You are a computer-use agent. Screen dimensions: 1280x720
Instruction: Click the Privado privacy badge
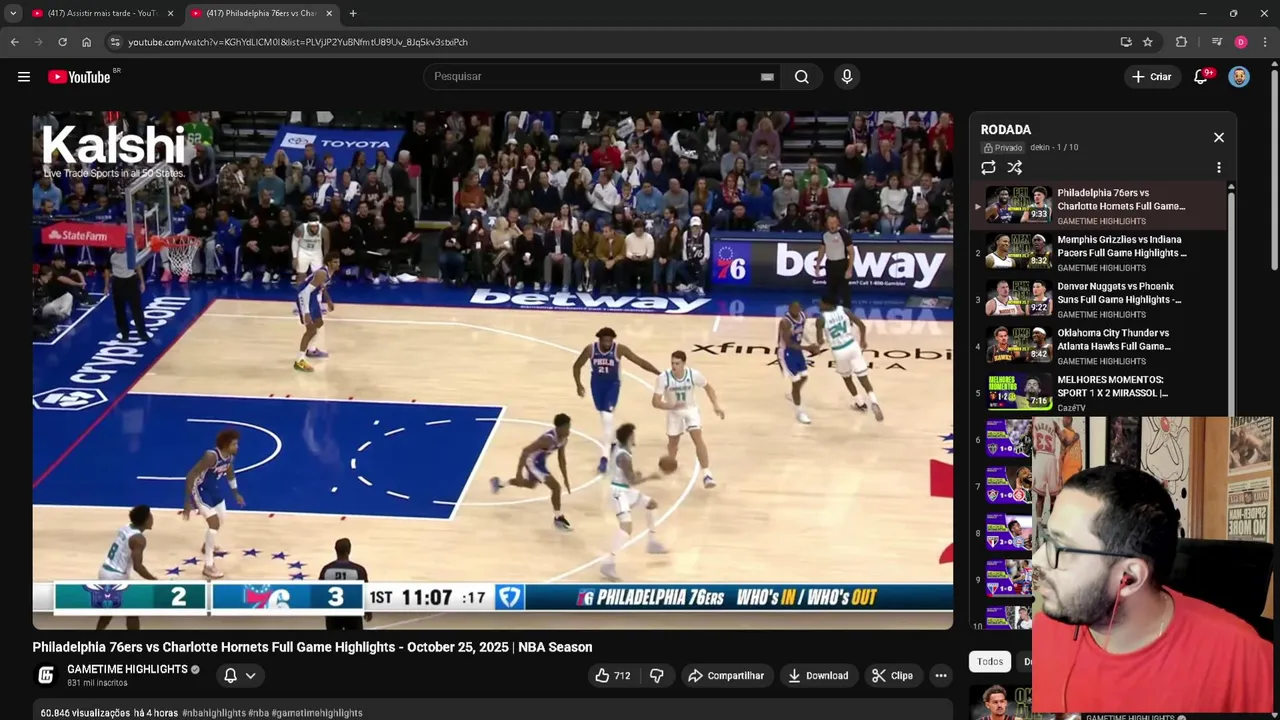tap(1003, 148)
